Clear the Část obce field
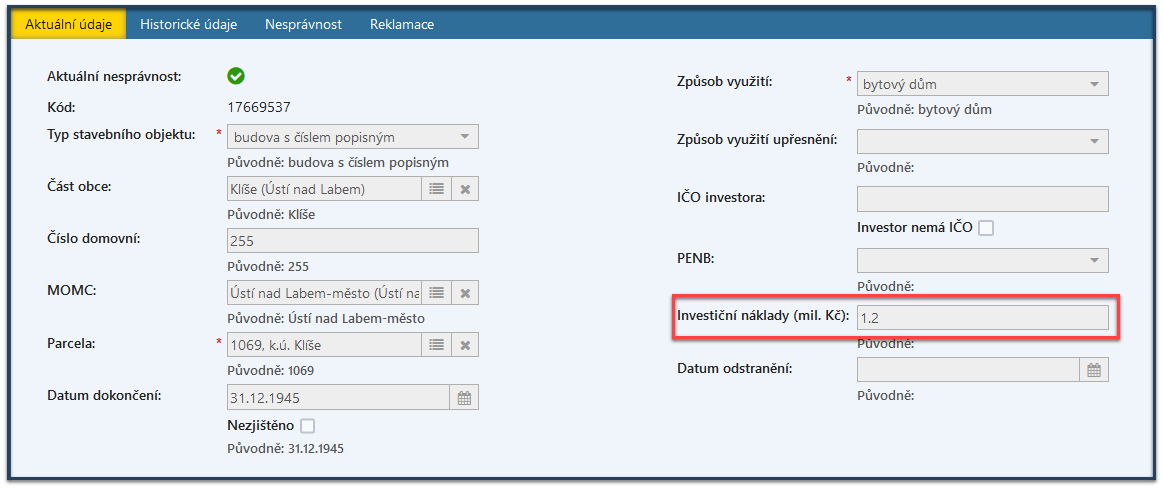This screenshot has height=489, width=1163. (x=465, y=188)
